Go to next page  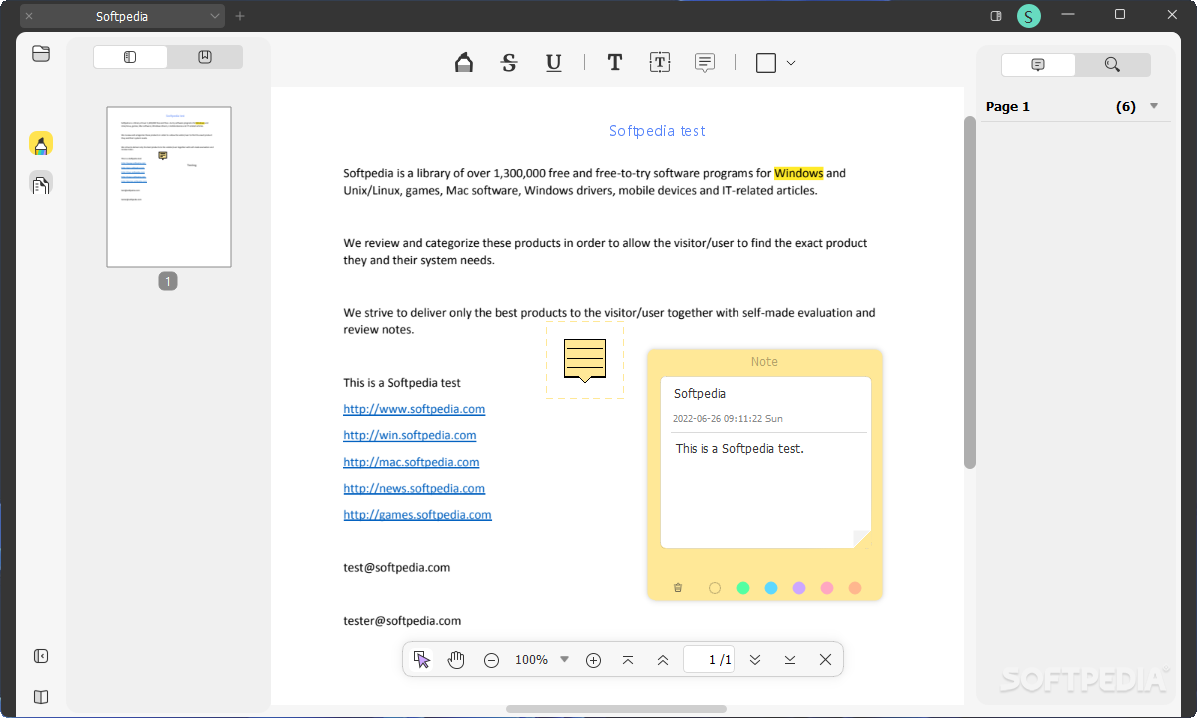755,660
